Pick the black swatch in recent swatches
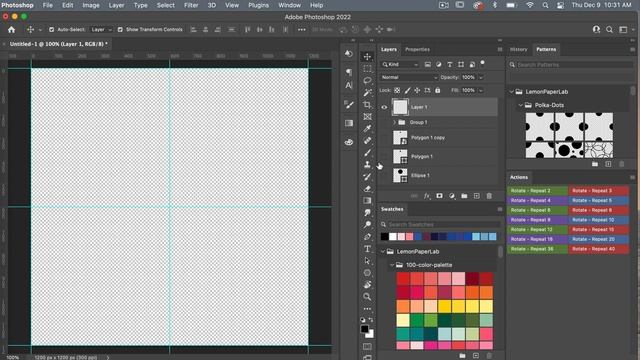640x360 pixels. (x=384, y=237)
